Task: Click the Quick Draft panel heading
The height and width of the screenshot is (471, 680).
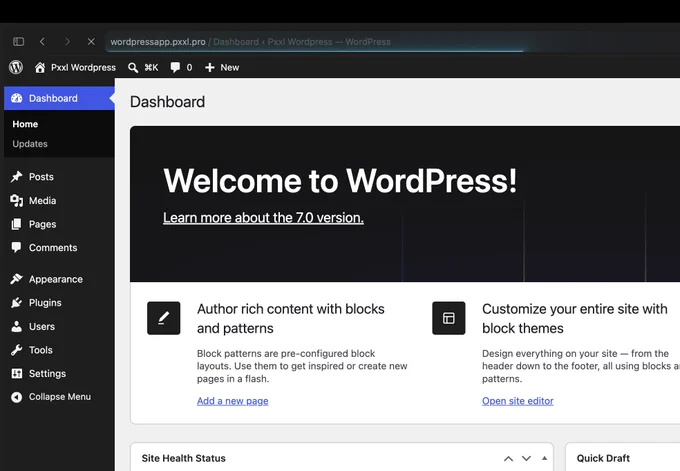Action: point(603,458)
